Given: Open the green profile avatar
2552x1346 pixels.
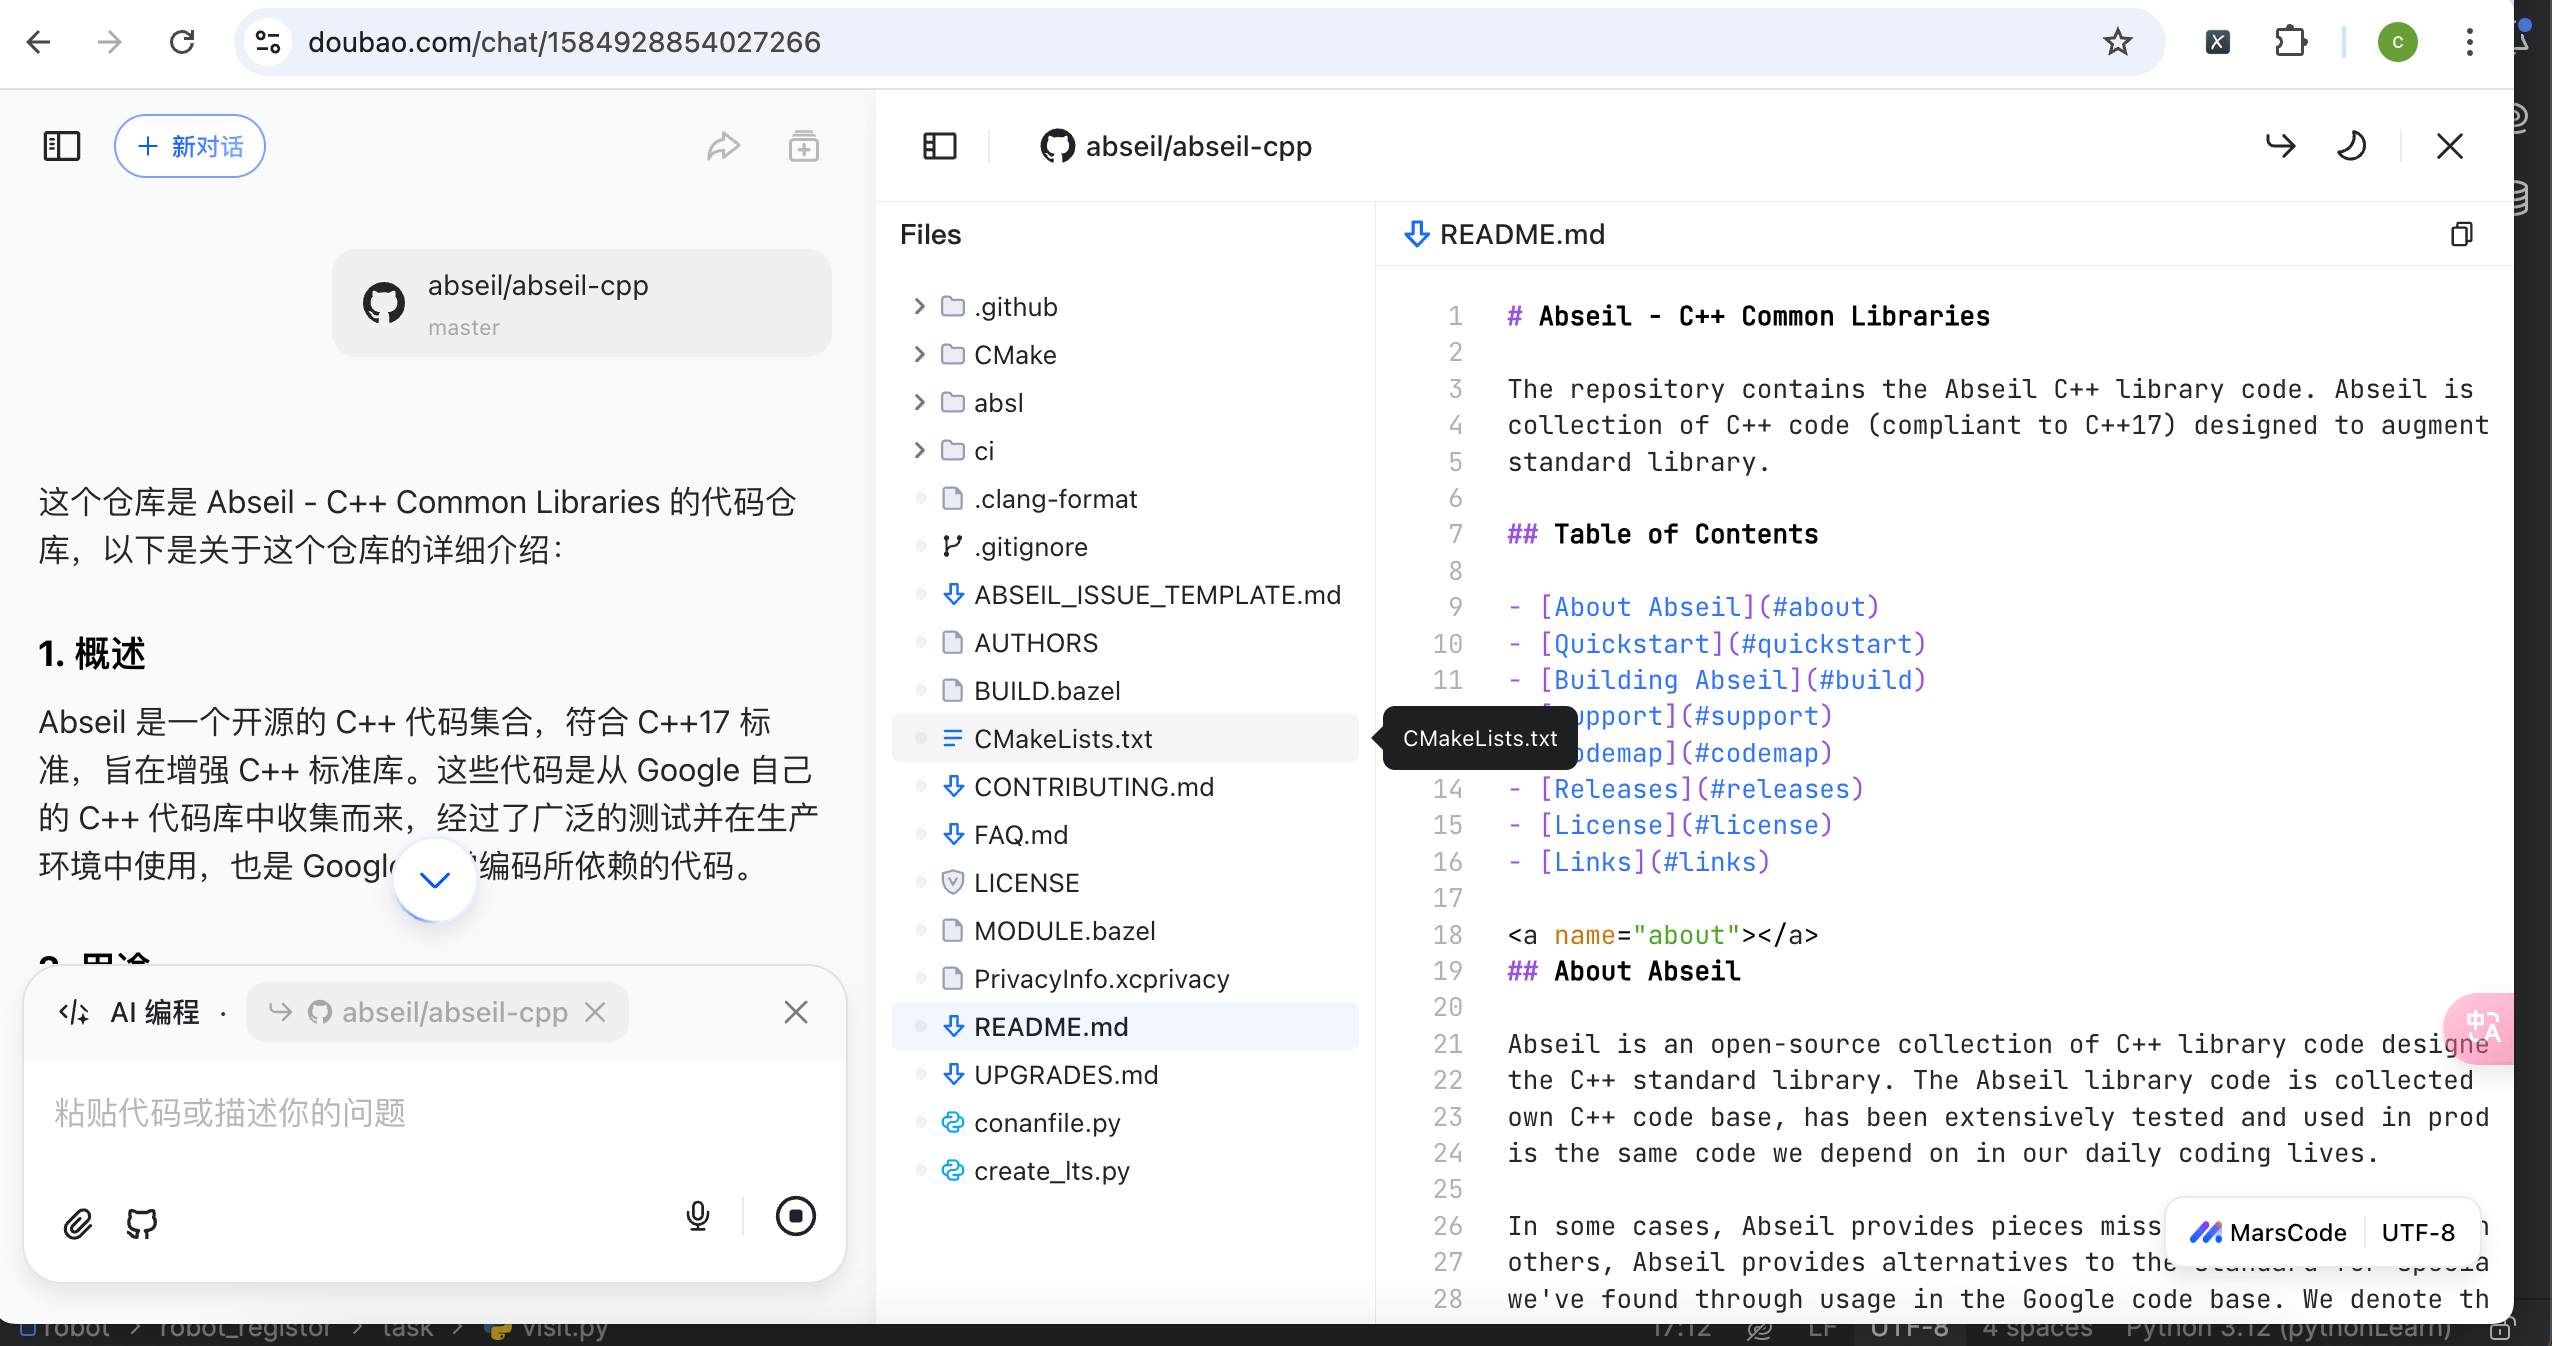Looking at the screenshot, I should (2397, 42).
